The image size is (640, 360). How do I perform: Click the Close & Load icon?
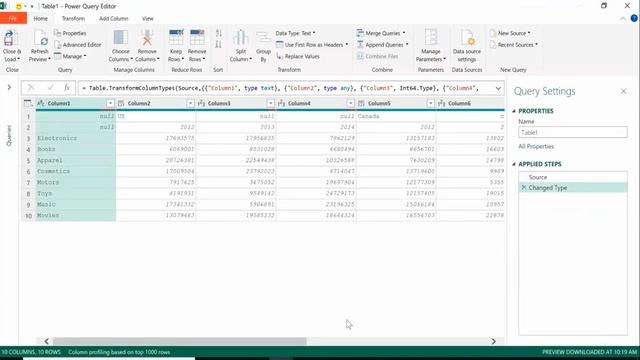point(10,39)
